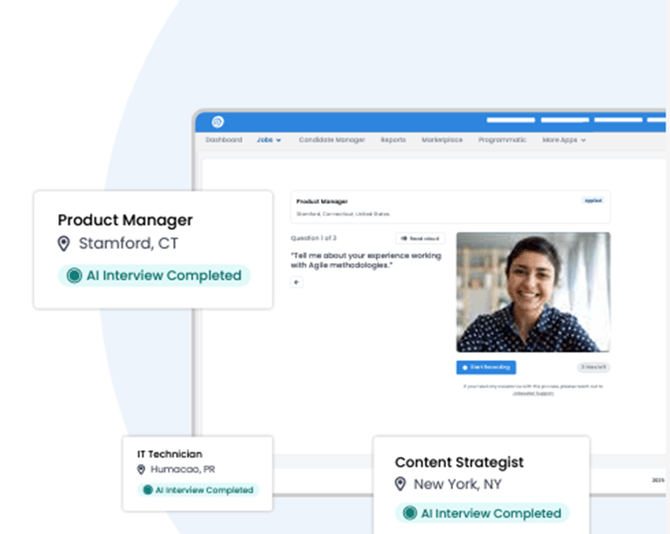670x534 pixels.
Task: Click the location pin beside Humacao, PR
Action: 141,469
